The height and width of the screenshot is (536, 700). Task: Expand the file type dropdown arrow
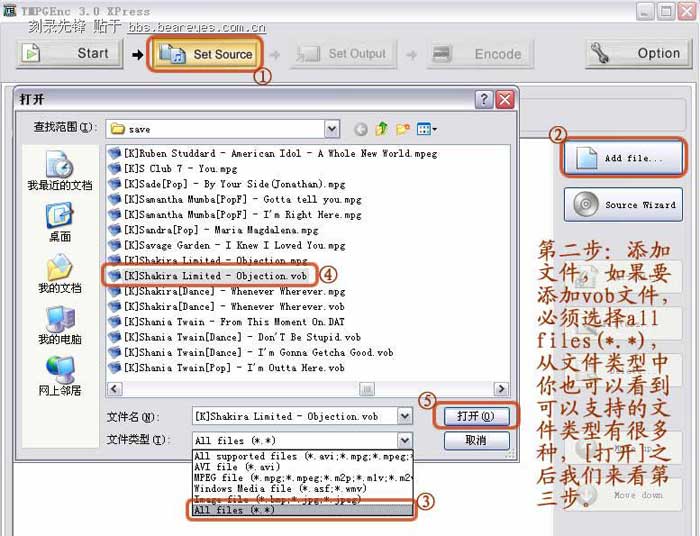pyautogui.click(x=405, y=440)
